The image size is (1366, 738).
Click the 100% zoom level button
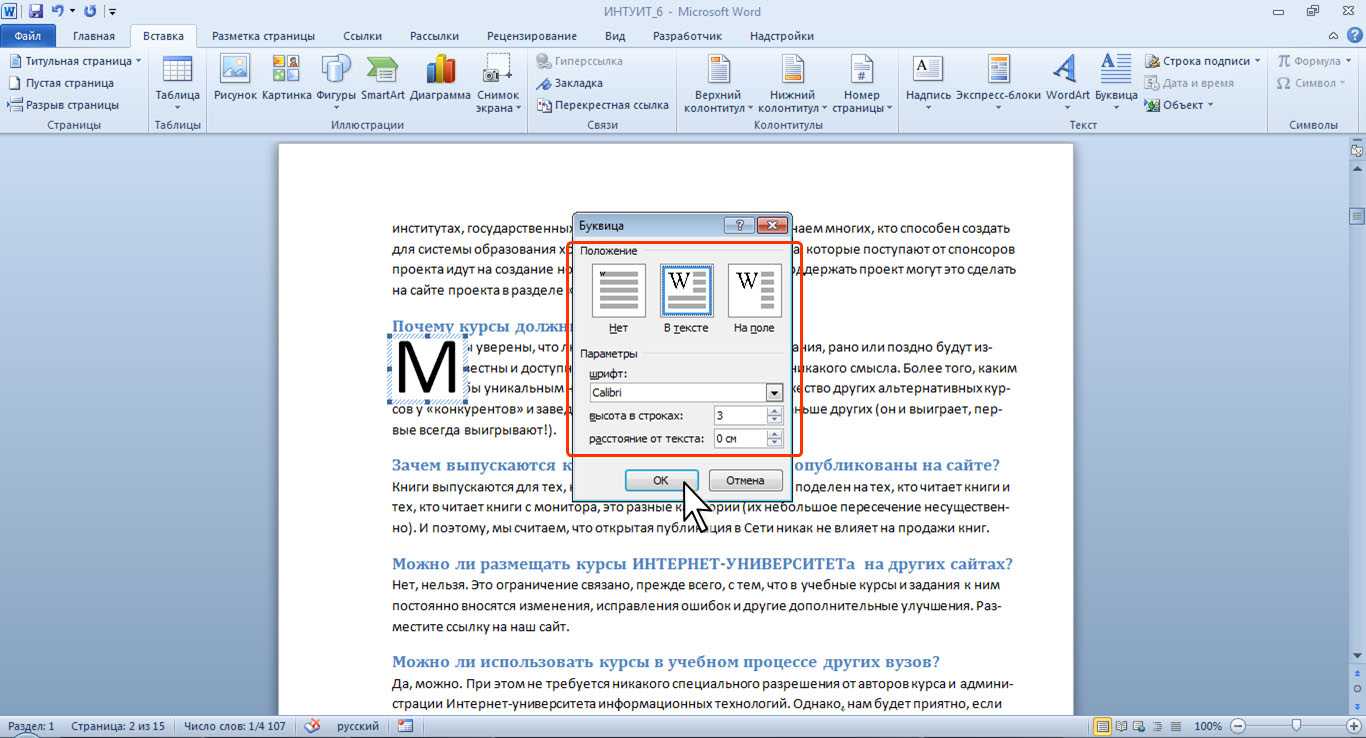(x=1208, y=726)
